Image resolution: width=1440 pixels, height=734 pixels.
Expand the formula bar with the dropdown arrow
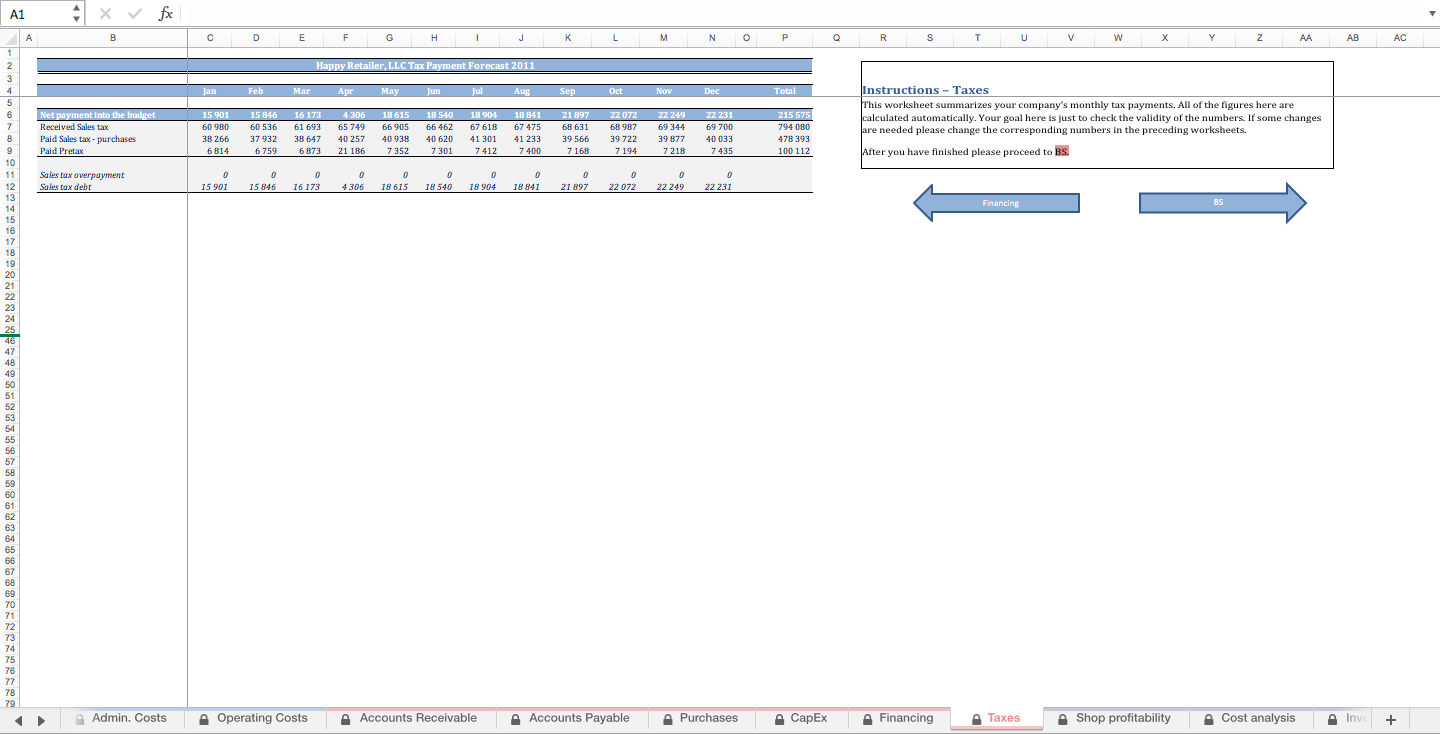(x=1432, y=13)
